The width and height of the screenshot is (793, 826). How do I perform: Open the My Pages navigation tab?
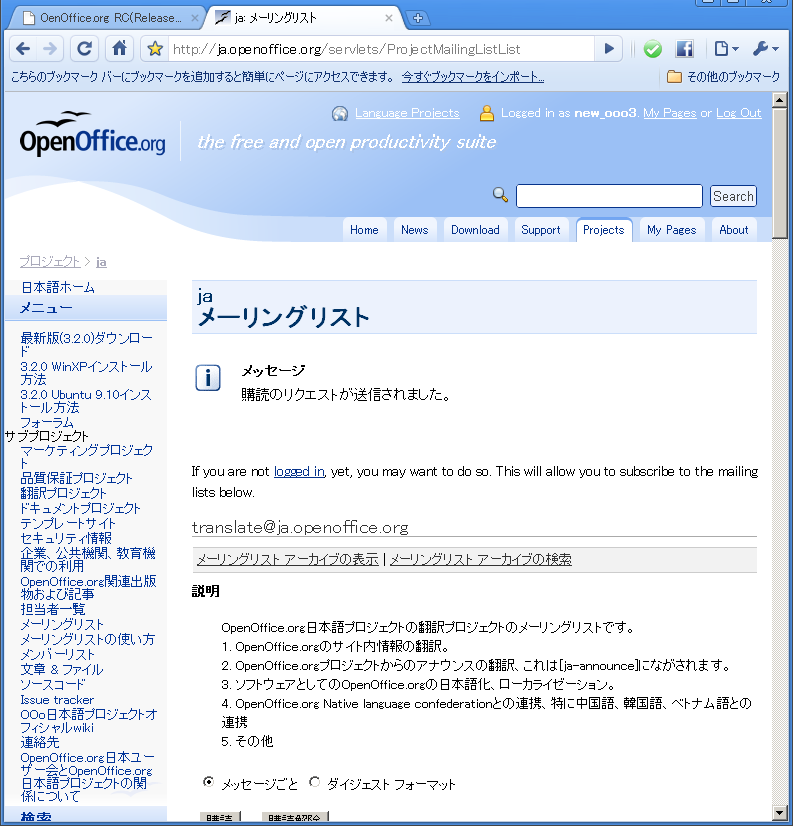click(x=672, y=230)
